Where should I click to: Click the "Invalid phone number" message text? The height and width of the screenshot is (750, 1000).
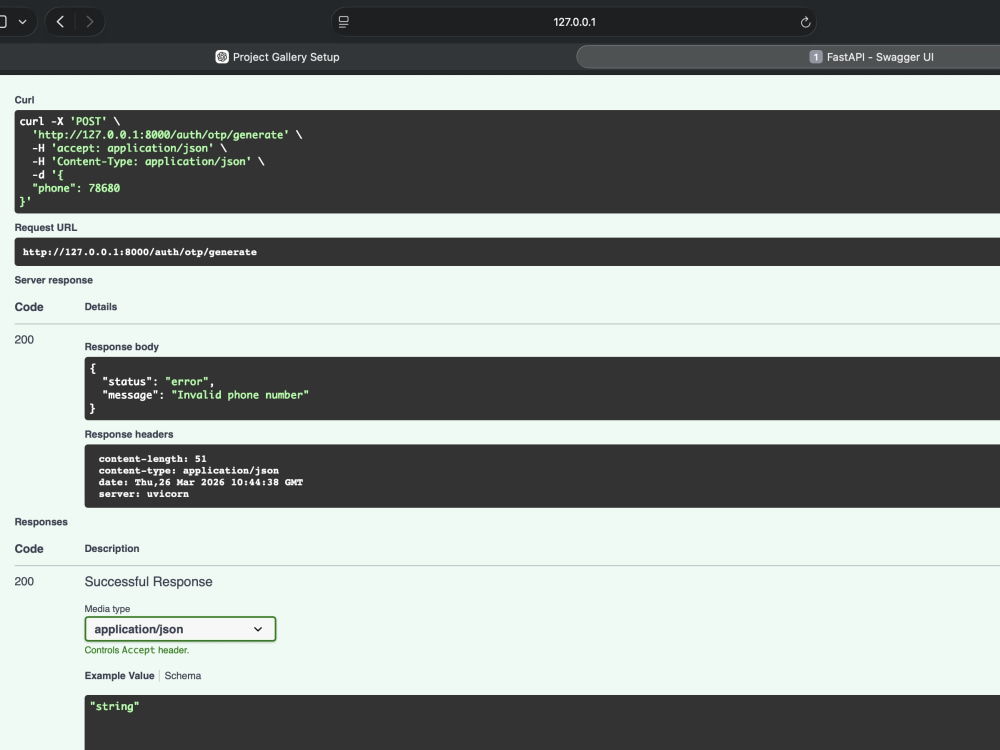pos(240,395)
